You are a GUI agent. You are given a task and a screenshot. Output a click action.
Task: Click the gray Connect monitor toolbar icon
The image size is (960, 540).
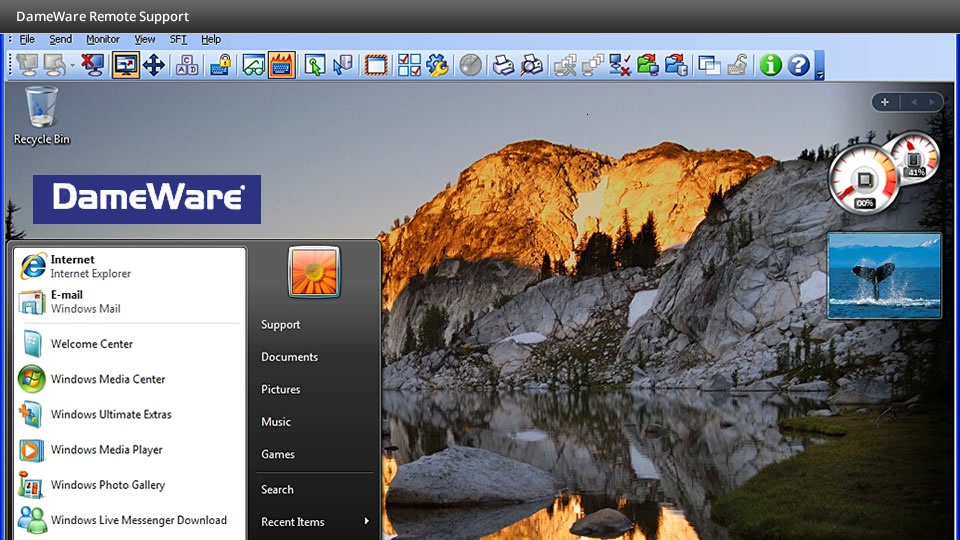coord(28,65)
